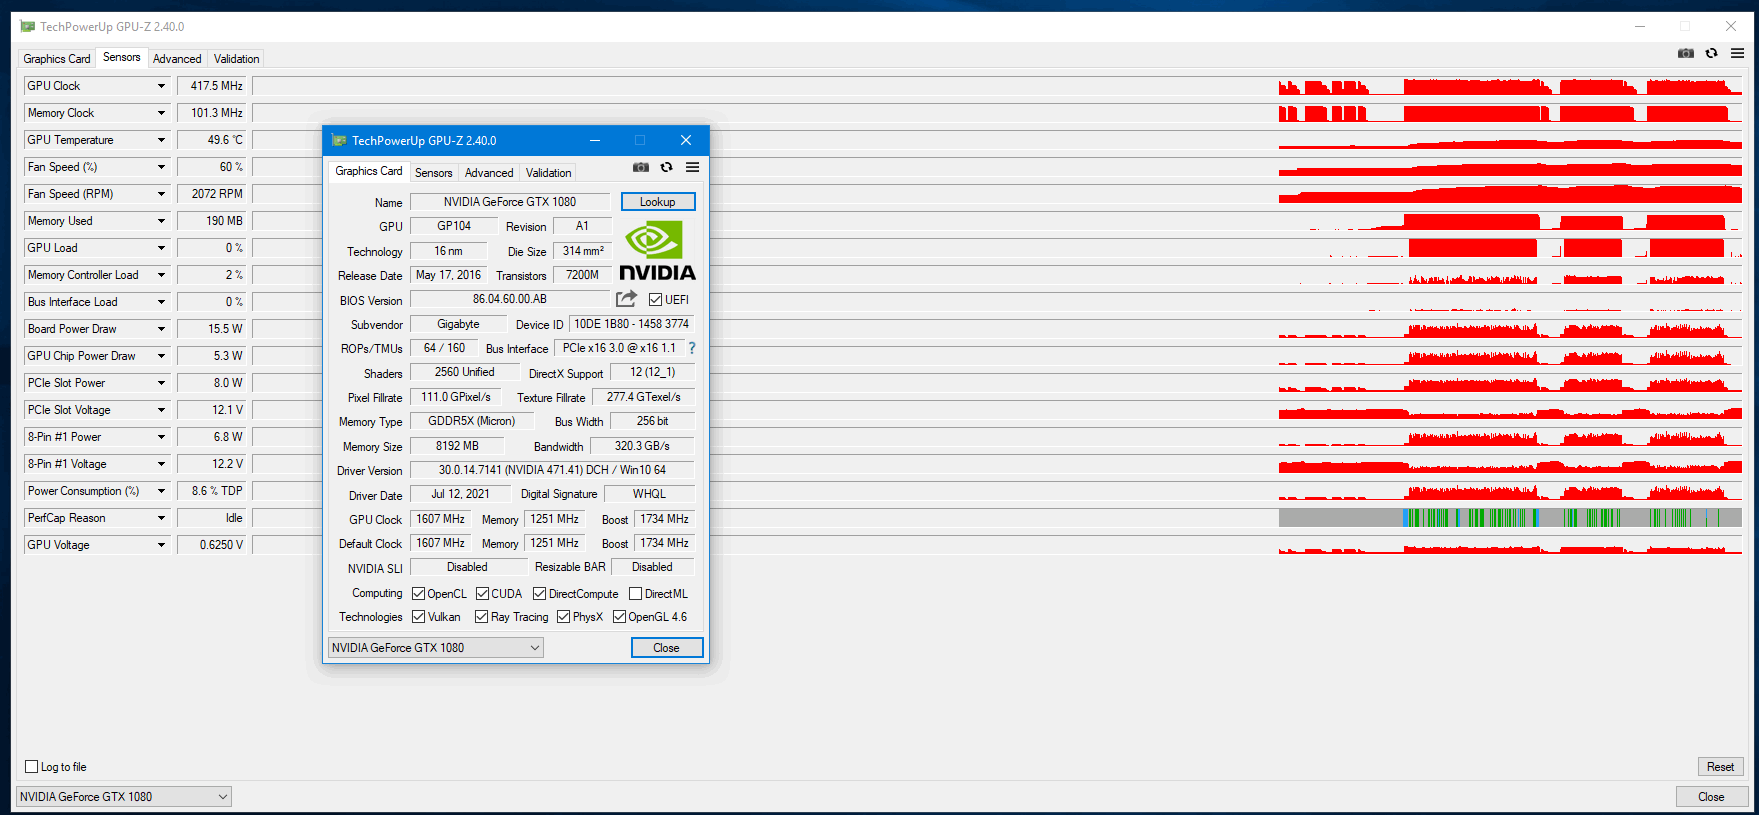Image resolution: width=1759 pixels, height=815 pixels.
Task: Toggle the DirectCompute checkbox
Action: point(539,594)
